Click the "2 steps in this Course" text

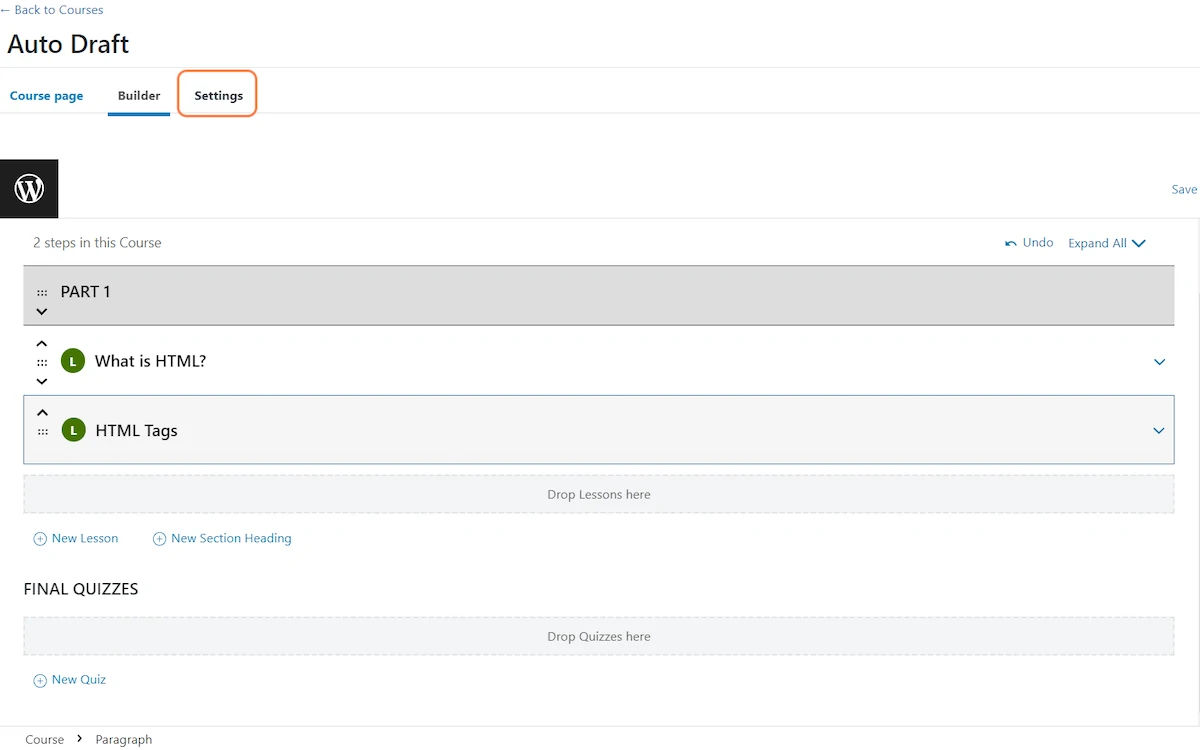coord(97,243)
